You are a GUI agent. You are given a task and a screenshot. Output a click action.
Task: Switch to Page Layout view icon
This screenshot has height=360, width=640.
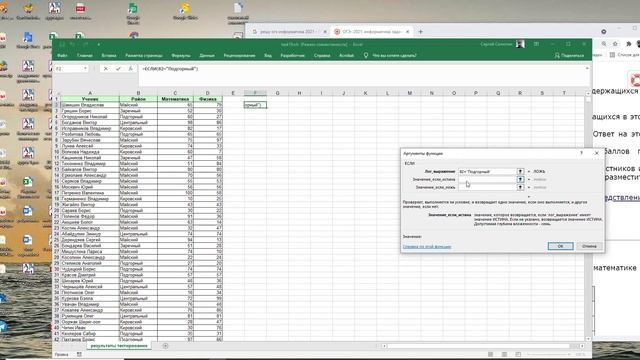tap(504, 354)
